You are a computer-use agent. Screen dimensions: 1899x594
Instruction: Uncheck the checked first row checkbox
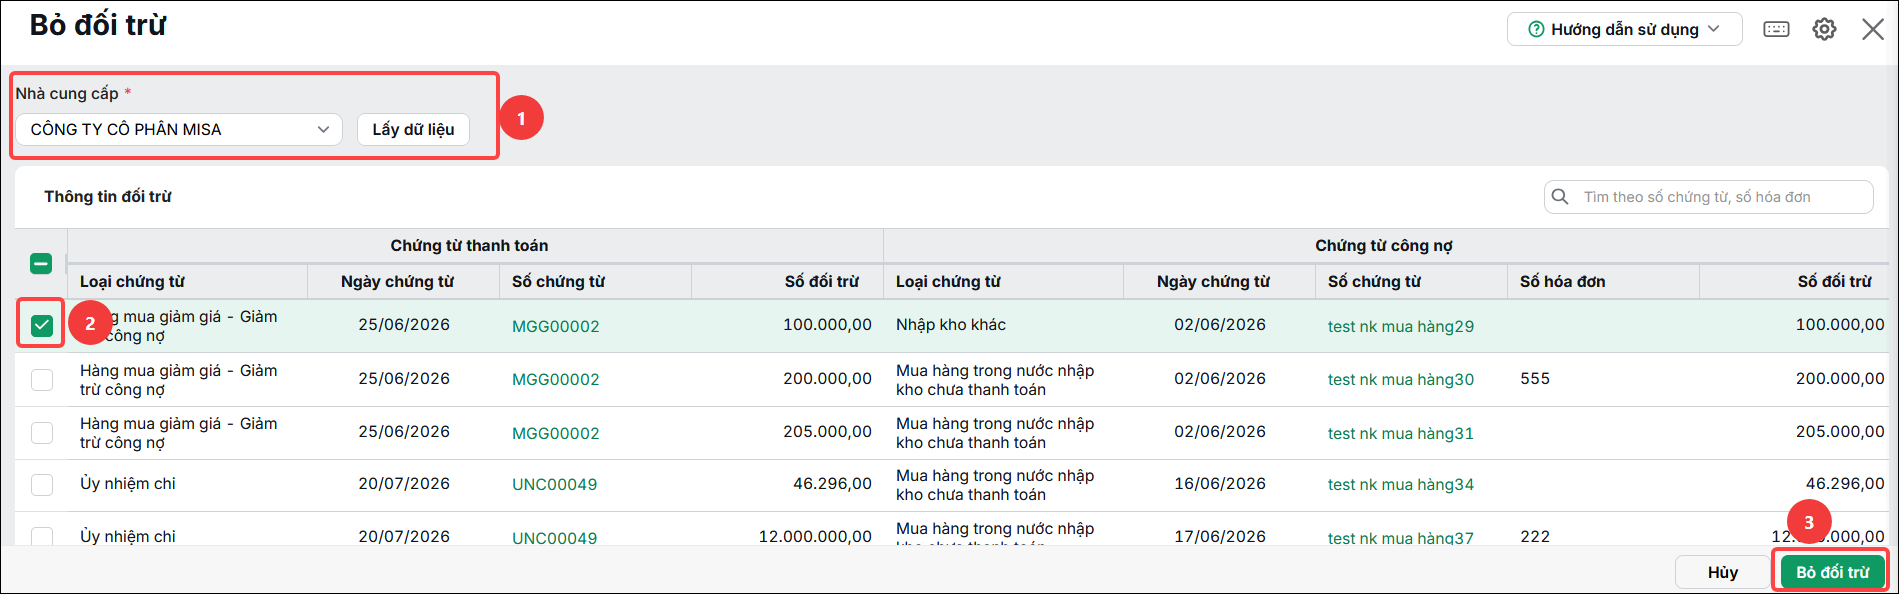[x=41, y=325]
